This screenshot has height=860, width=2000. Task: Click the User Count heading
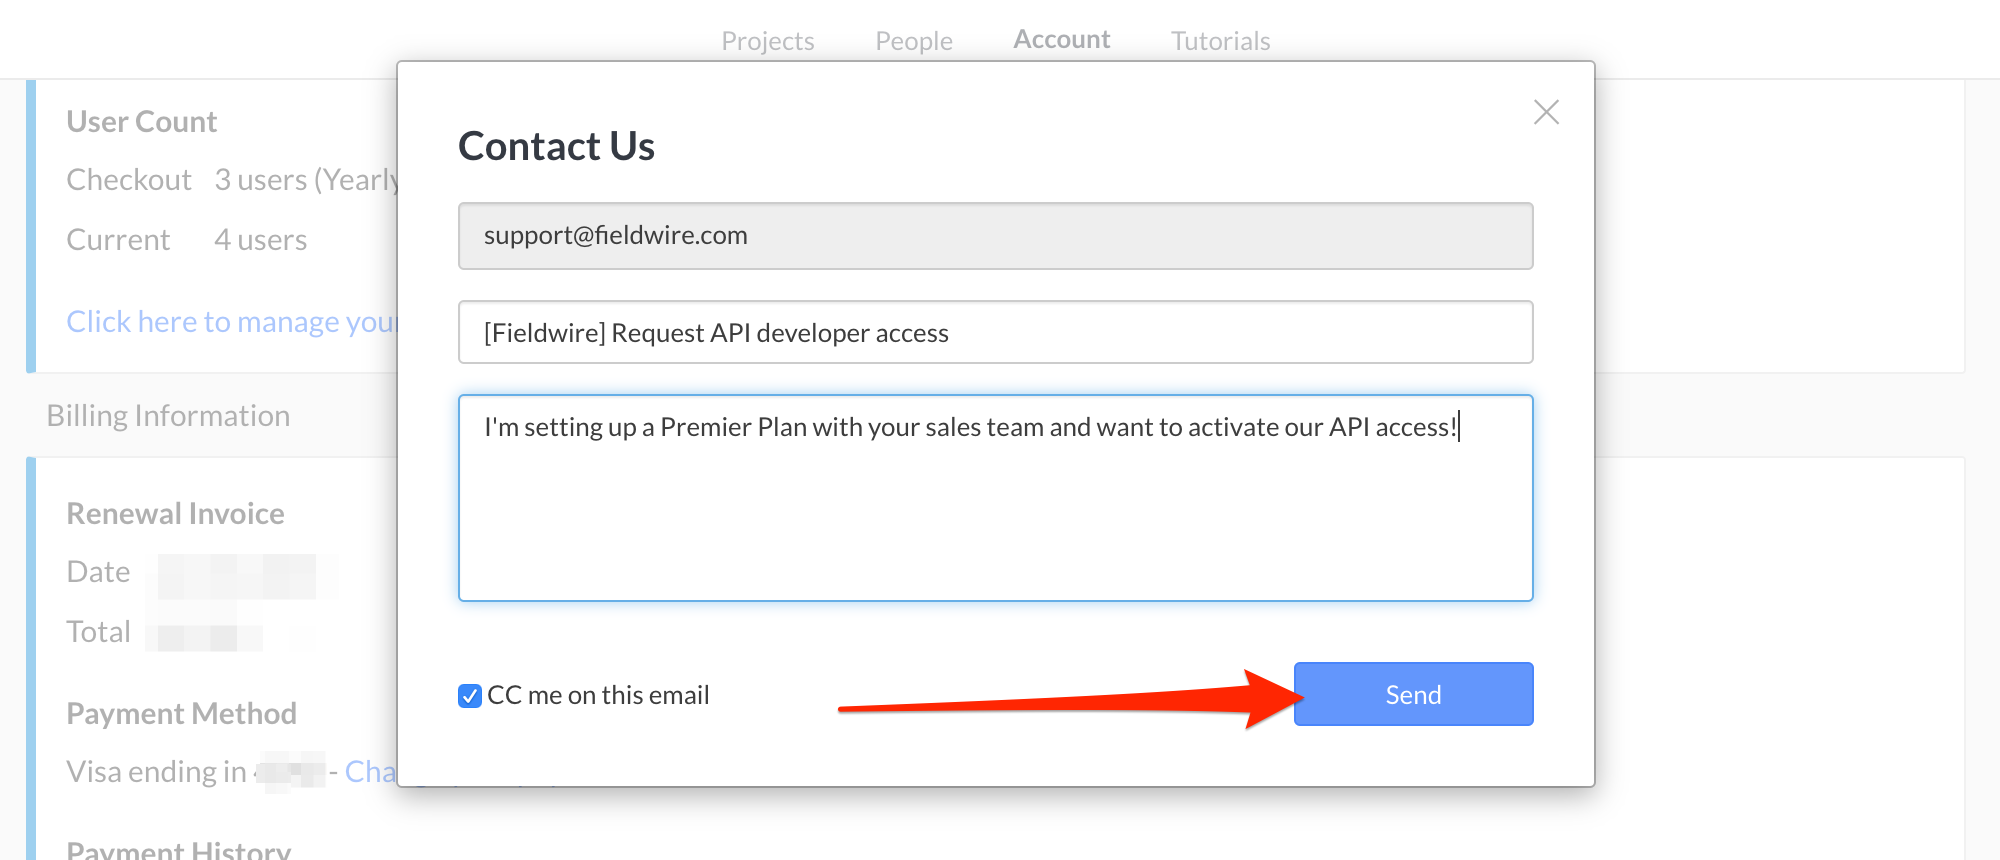pyautogui.click(x=142, y=122)
